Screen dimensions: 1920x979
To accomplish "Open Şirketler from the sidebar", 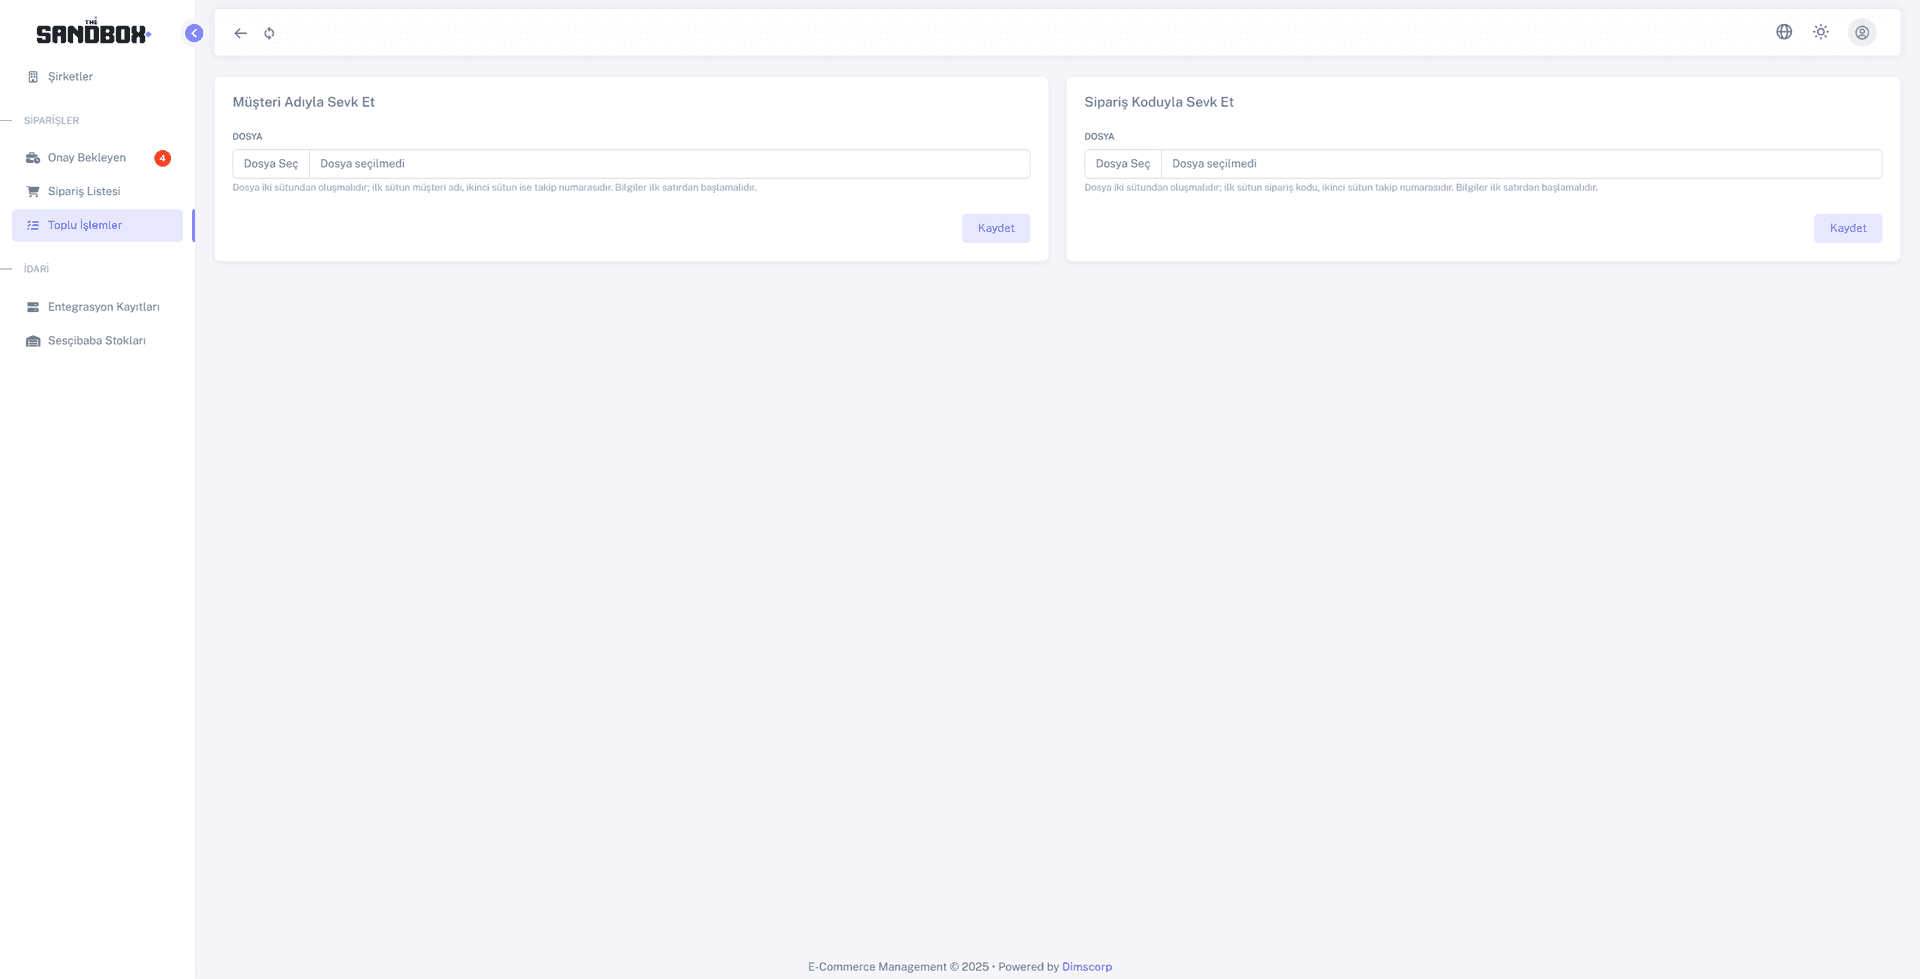I will click(x=70, y=77).
